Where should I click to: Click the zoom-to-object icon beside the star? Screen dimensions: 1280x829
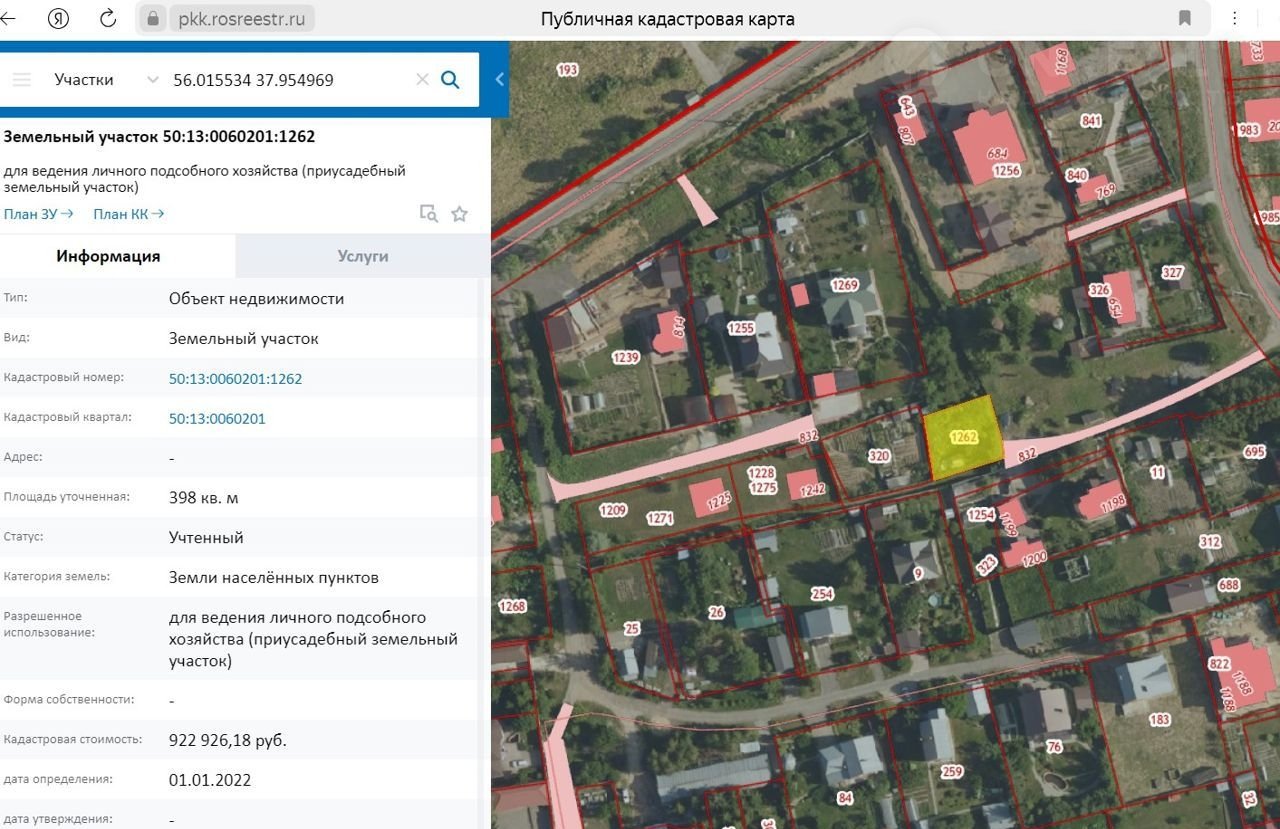coord(428,213)
